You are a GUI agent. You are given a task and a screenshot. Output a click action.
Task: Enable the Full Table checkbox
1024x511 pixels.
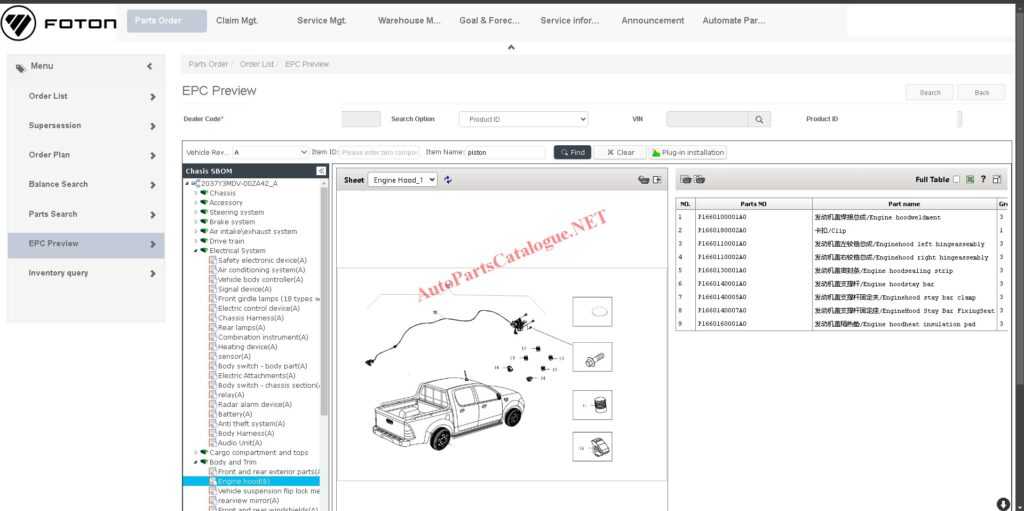click(957, 180)
